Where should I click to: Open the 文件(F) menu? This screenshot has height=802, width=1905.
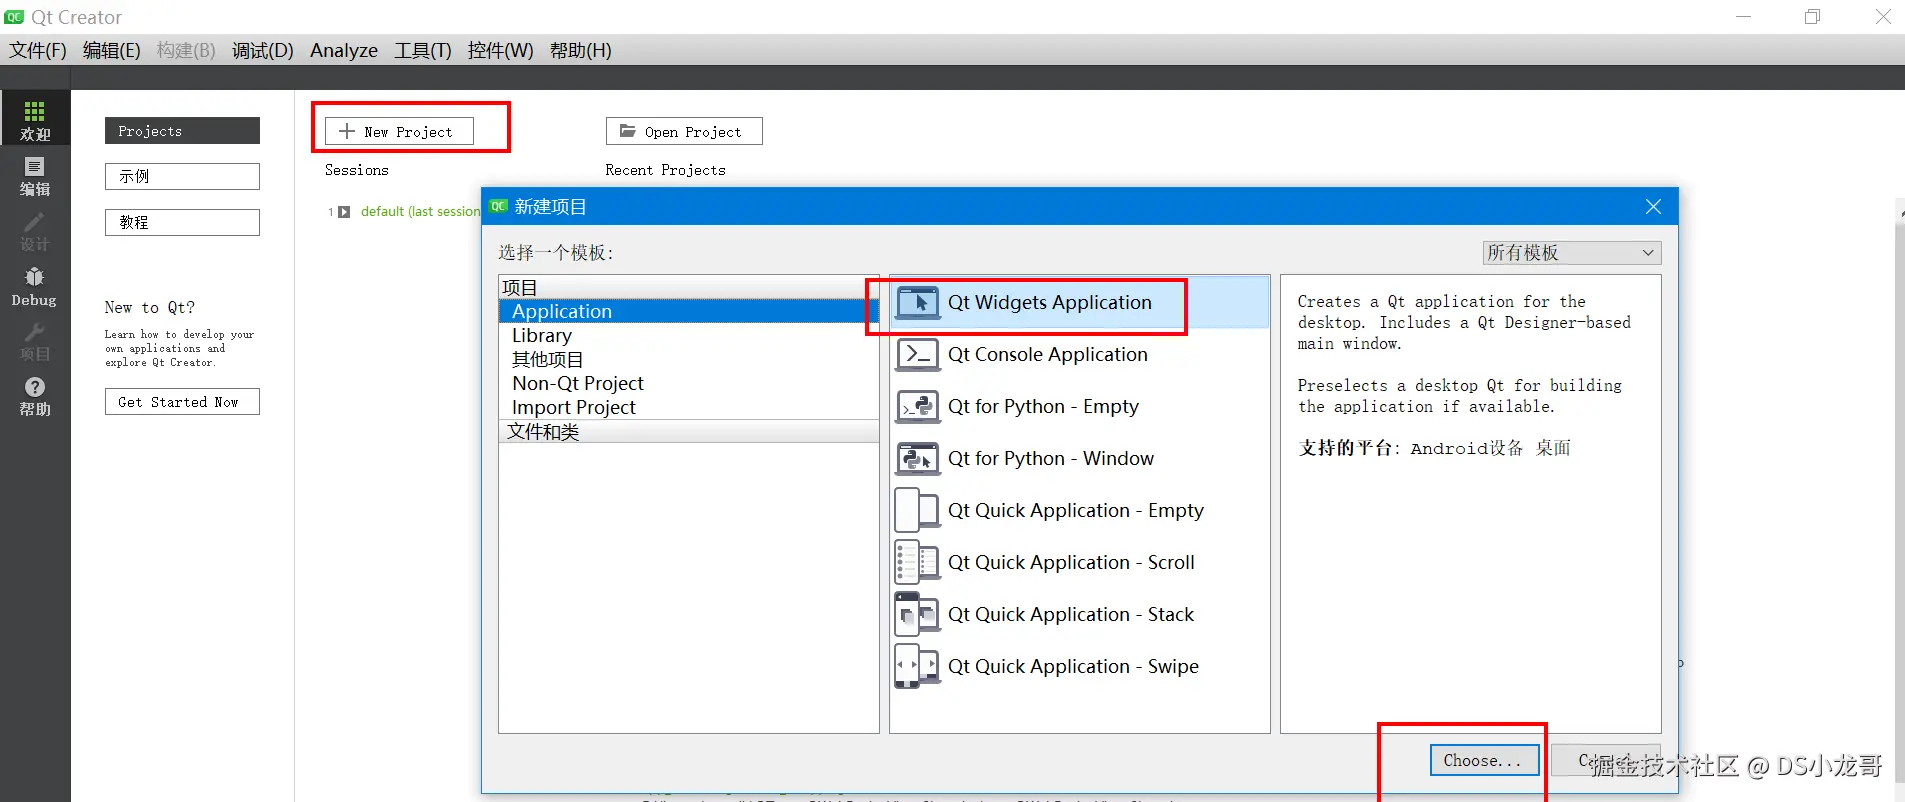click(38, 50)
